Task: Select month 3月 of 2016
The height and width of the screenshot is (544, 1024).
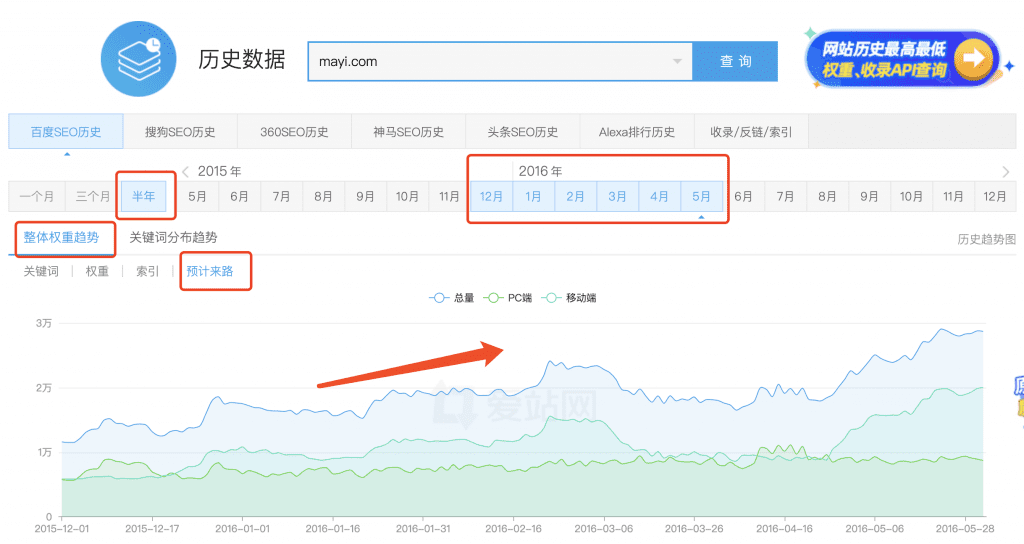Action: (617, 197)
